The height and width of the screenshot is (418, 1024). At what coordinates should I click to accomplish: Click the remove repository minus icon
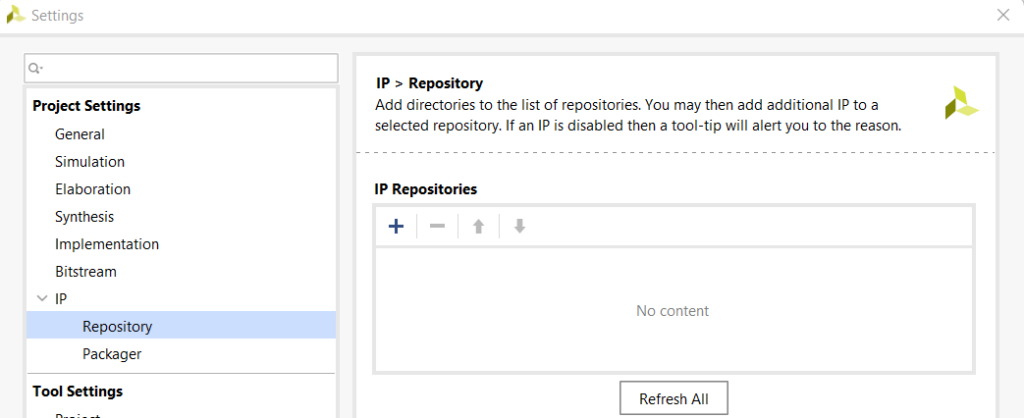437,226
